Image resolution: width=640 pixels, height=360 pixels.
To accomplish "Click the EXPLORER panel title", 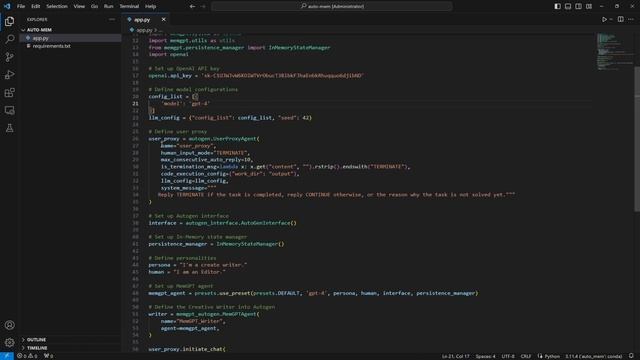I will 37,20.
